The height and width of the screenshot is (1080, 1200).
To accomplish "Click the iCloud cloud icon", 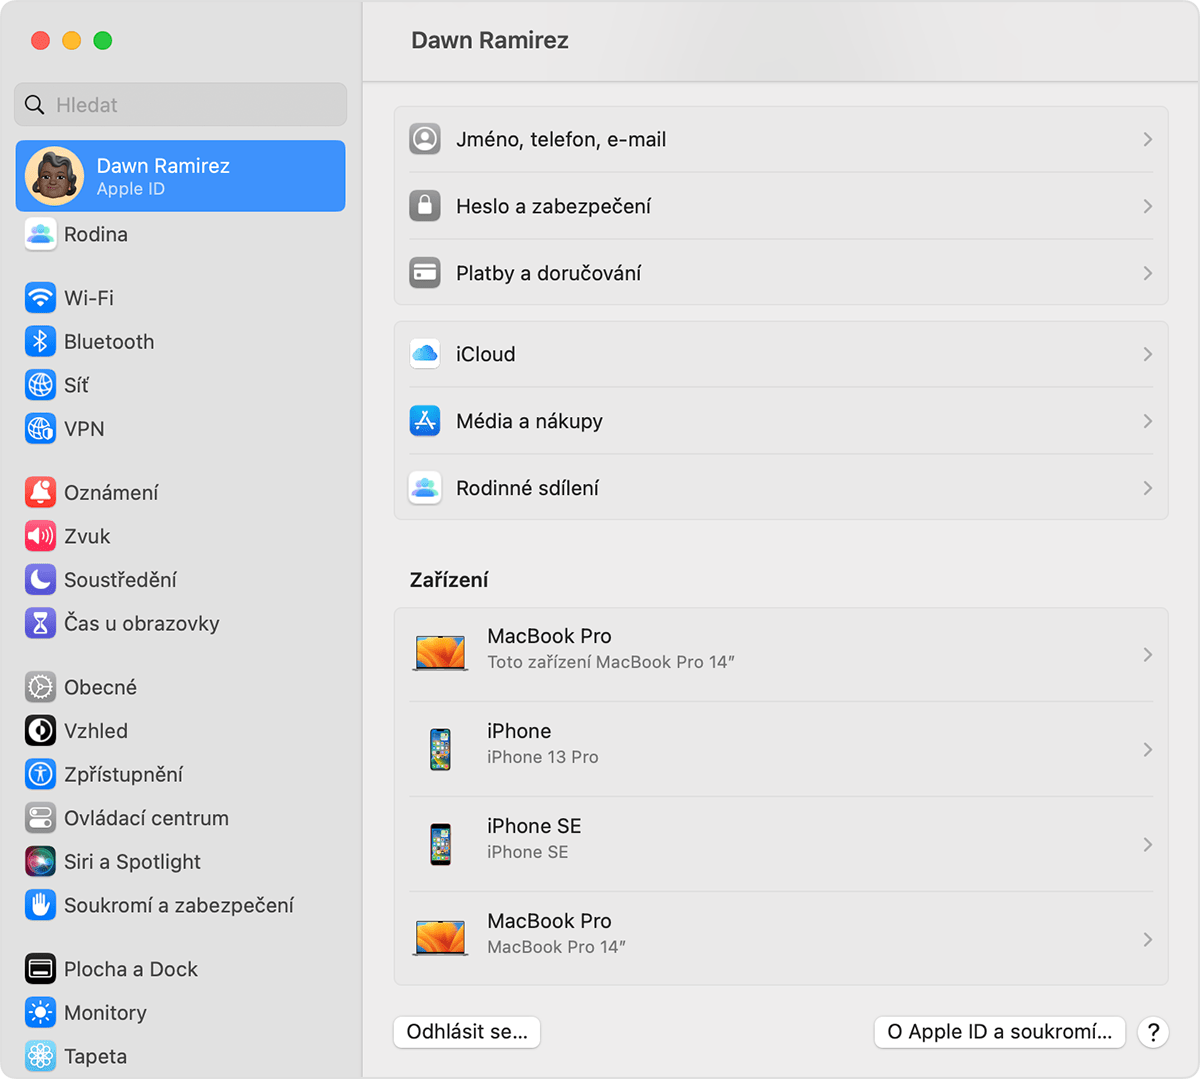I will [x=425, y=354].
